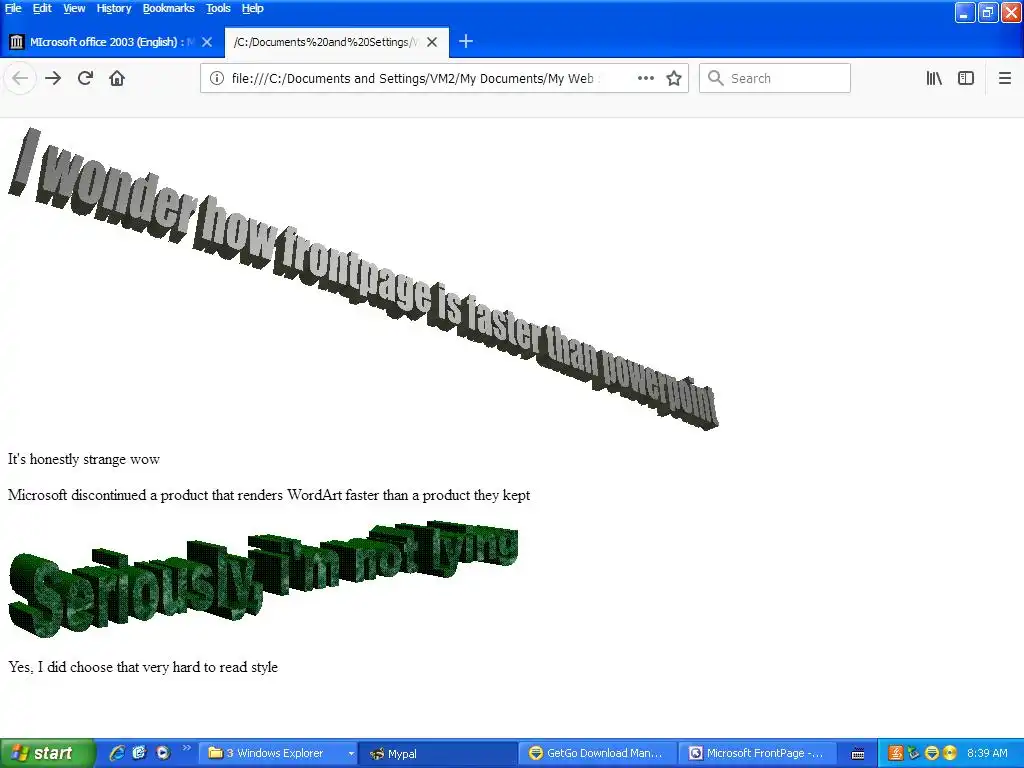
Task: Expand Windows Explorer group dropdown arrow
Action: pos(351,754)
